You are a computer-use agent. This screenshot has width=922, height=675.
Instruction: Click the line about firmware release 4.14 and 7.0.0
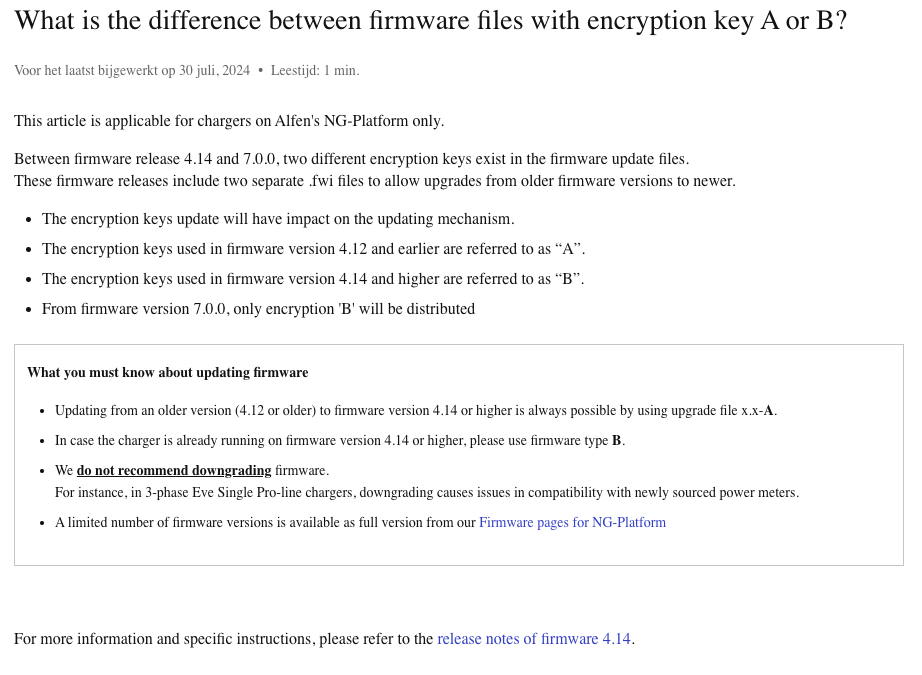tap(351, 159)
